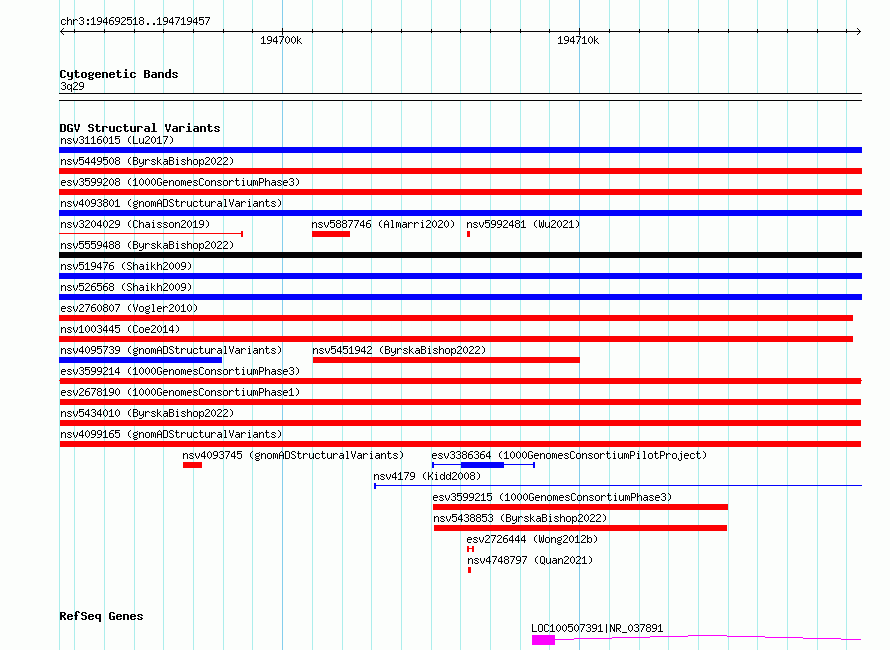Select the RefSeq Genes track title
Image resolution: width=890 pixels, height=650 pixels.
(101, 617)
